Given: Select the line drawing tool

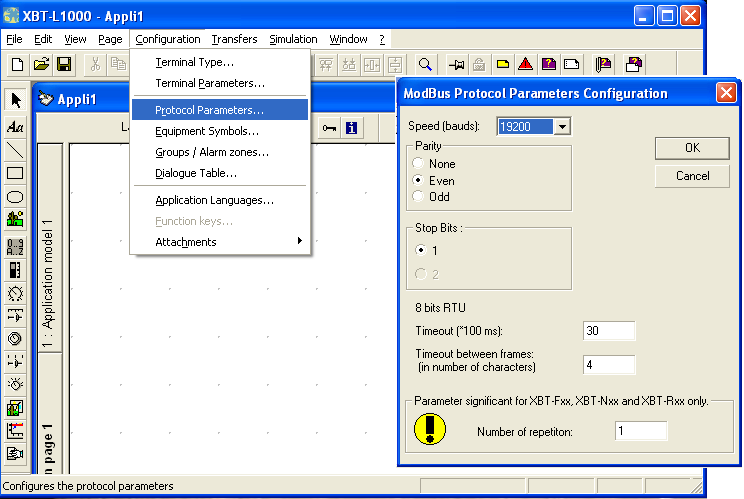Looking at the screenshot, I should point(15,150).
